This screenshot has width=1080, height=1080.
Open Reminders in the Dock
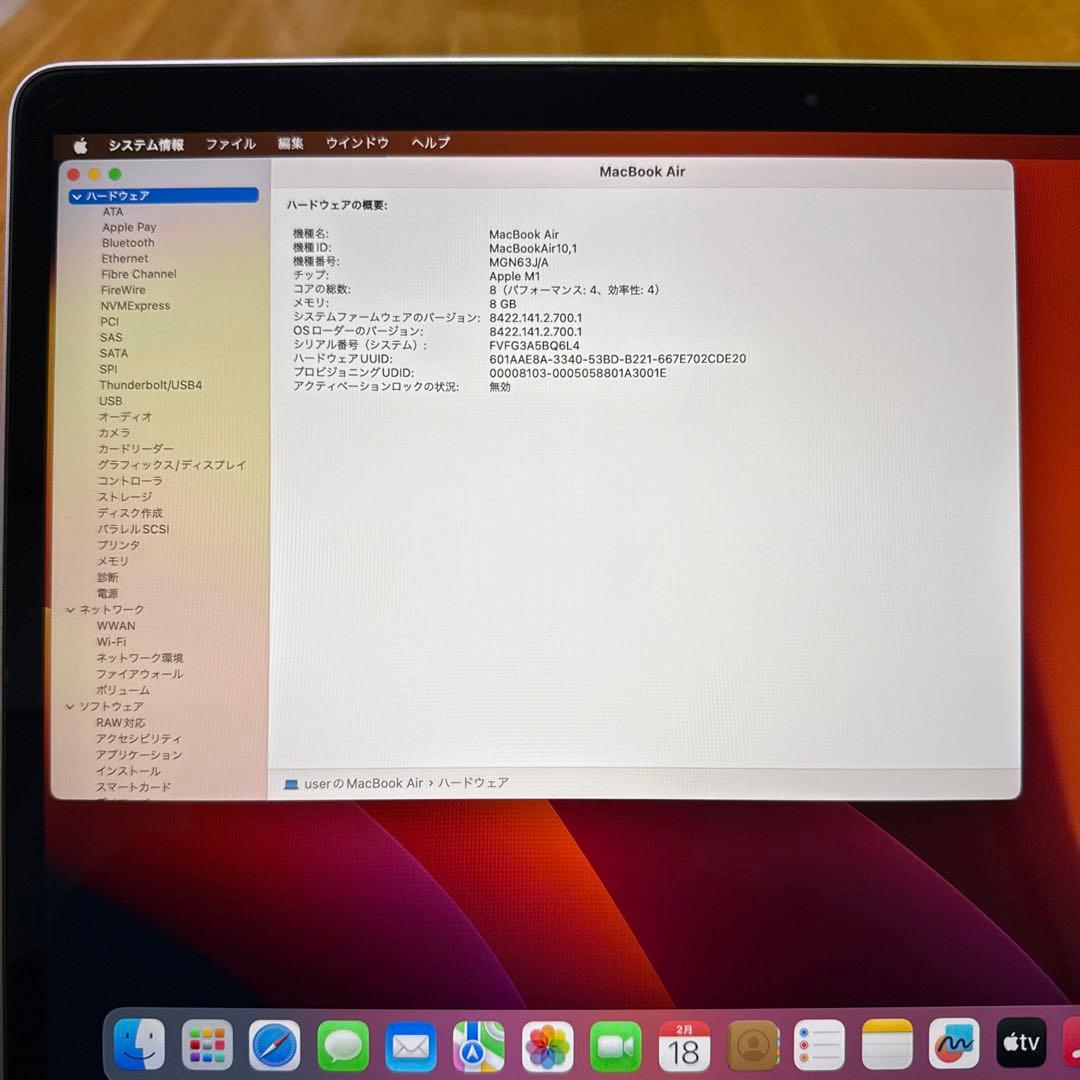tap(819, 1045)
